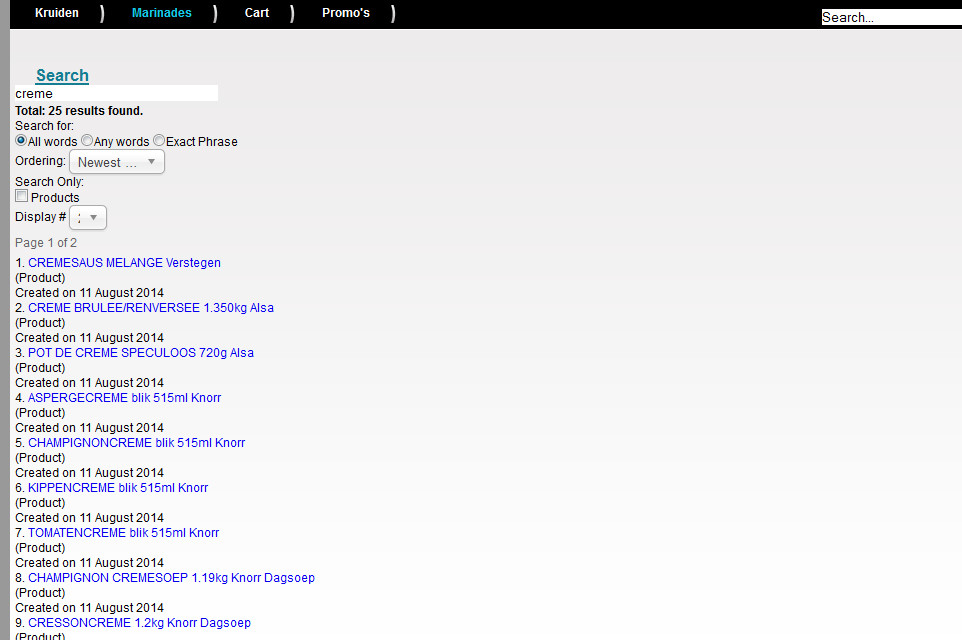The width and height of the screenshot is (962, 640).
Task: Select the Any words radio button
Action: (x=87, y=141)
